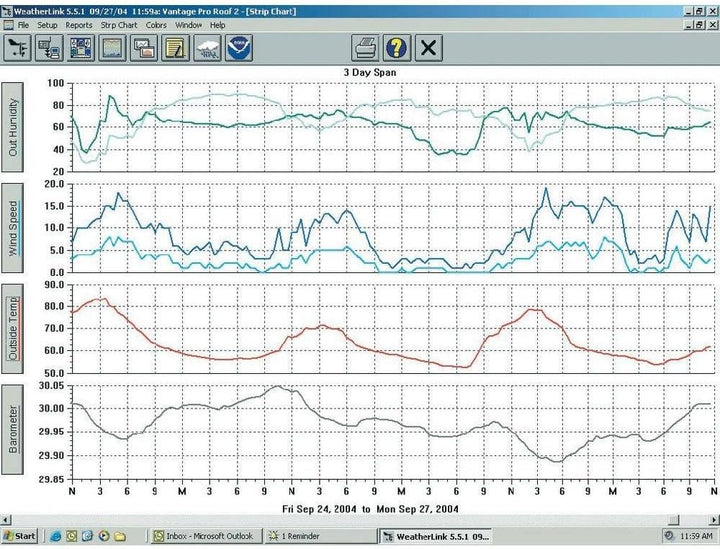The height and width of the screenshot is (549, 720).
Task: Click the Outside Temp chart button
Action: pyautogui.click(x=12, y=329)
